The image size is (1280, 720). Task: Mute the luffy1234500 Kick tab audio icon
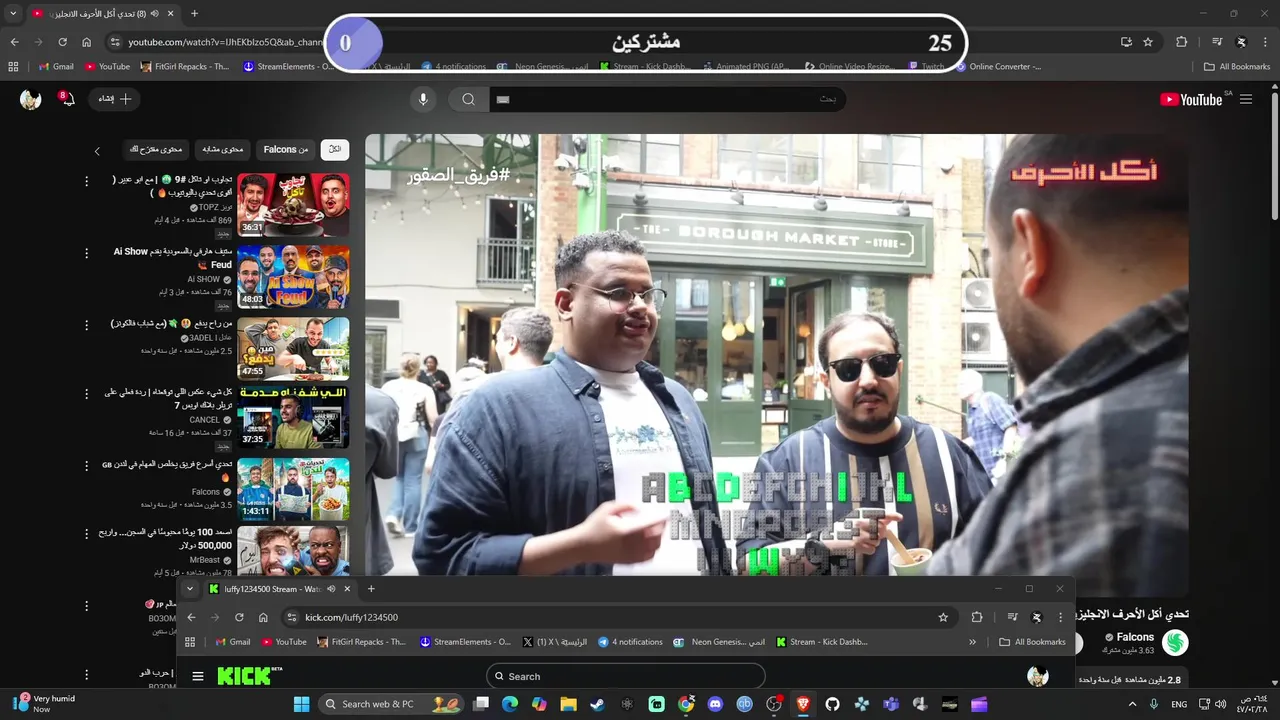(x=331, y=589)
